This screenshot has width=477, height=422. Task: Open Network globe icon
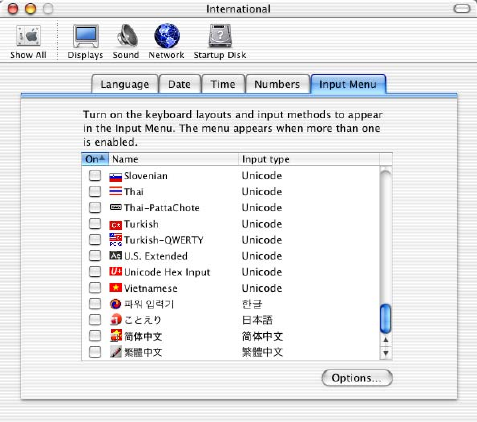(167, 36)
